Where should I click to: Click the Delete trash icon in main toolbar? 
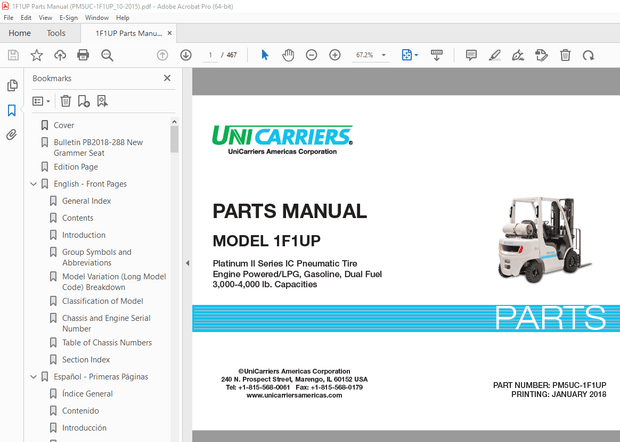pyautogui.click(x=565, y=55)
